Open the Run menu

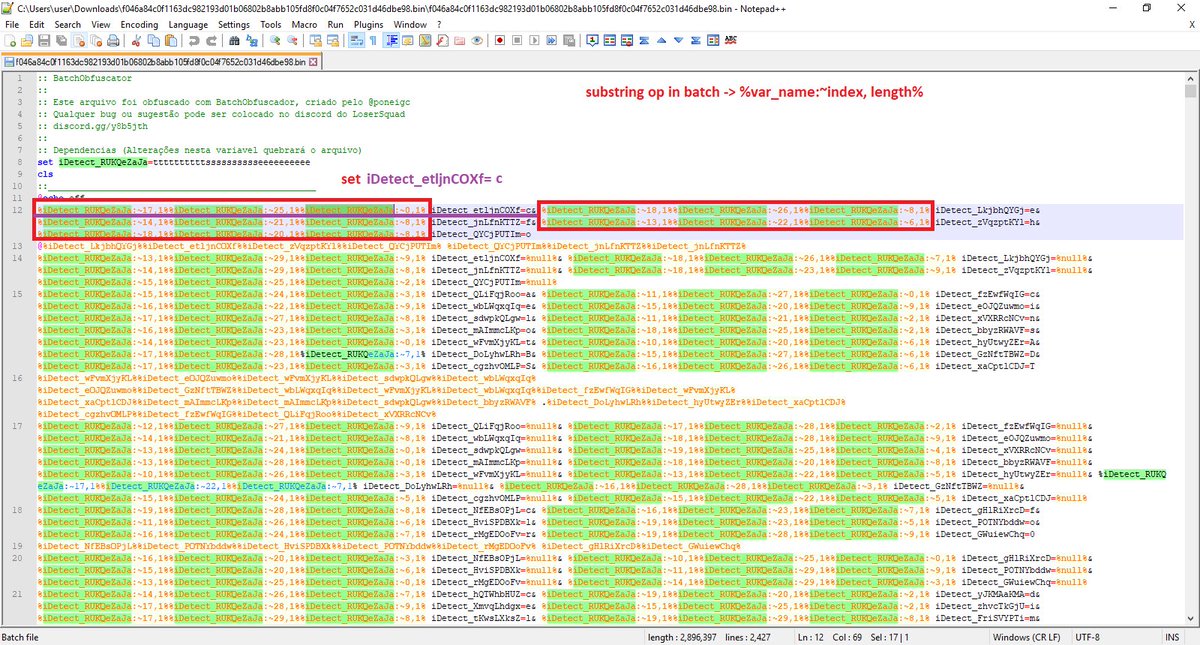[x=336, y=23]
